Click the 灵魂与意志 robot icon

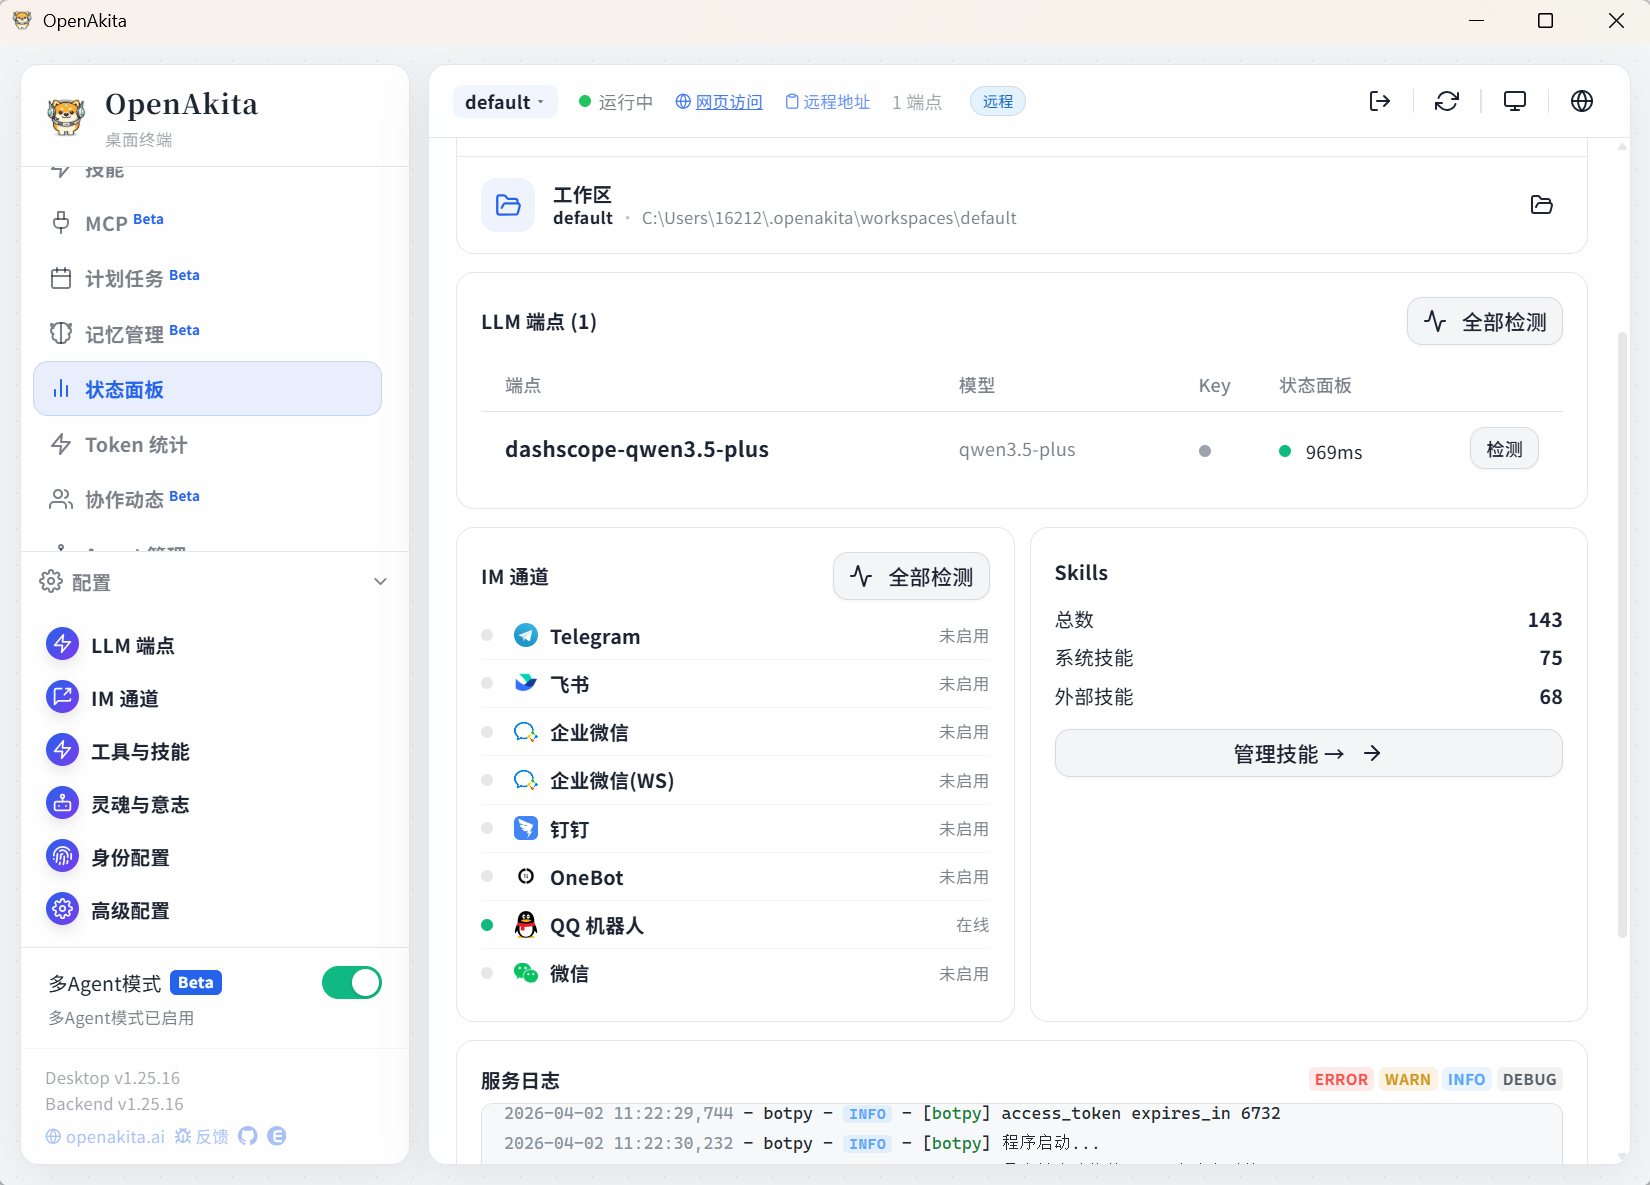62,803
